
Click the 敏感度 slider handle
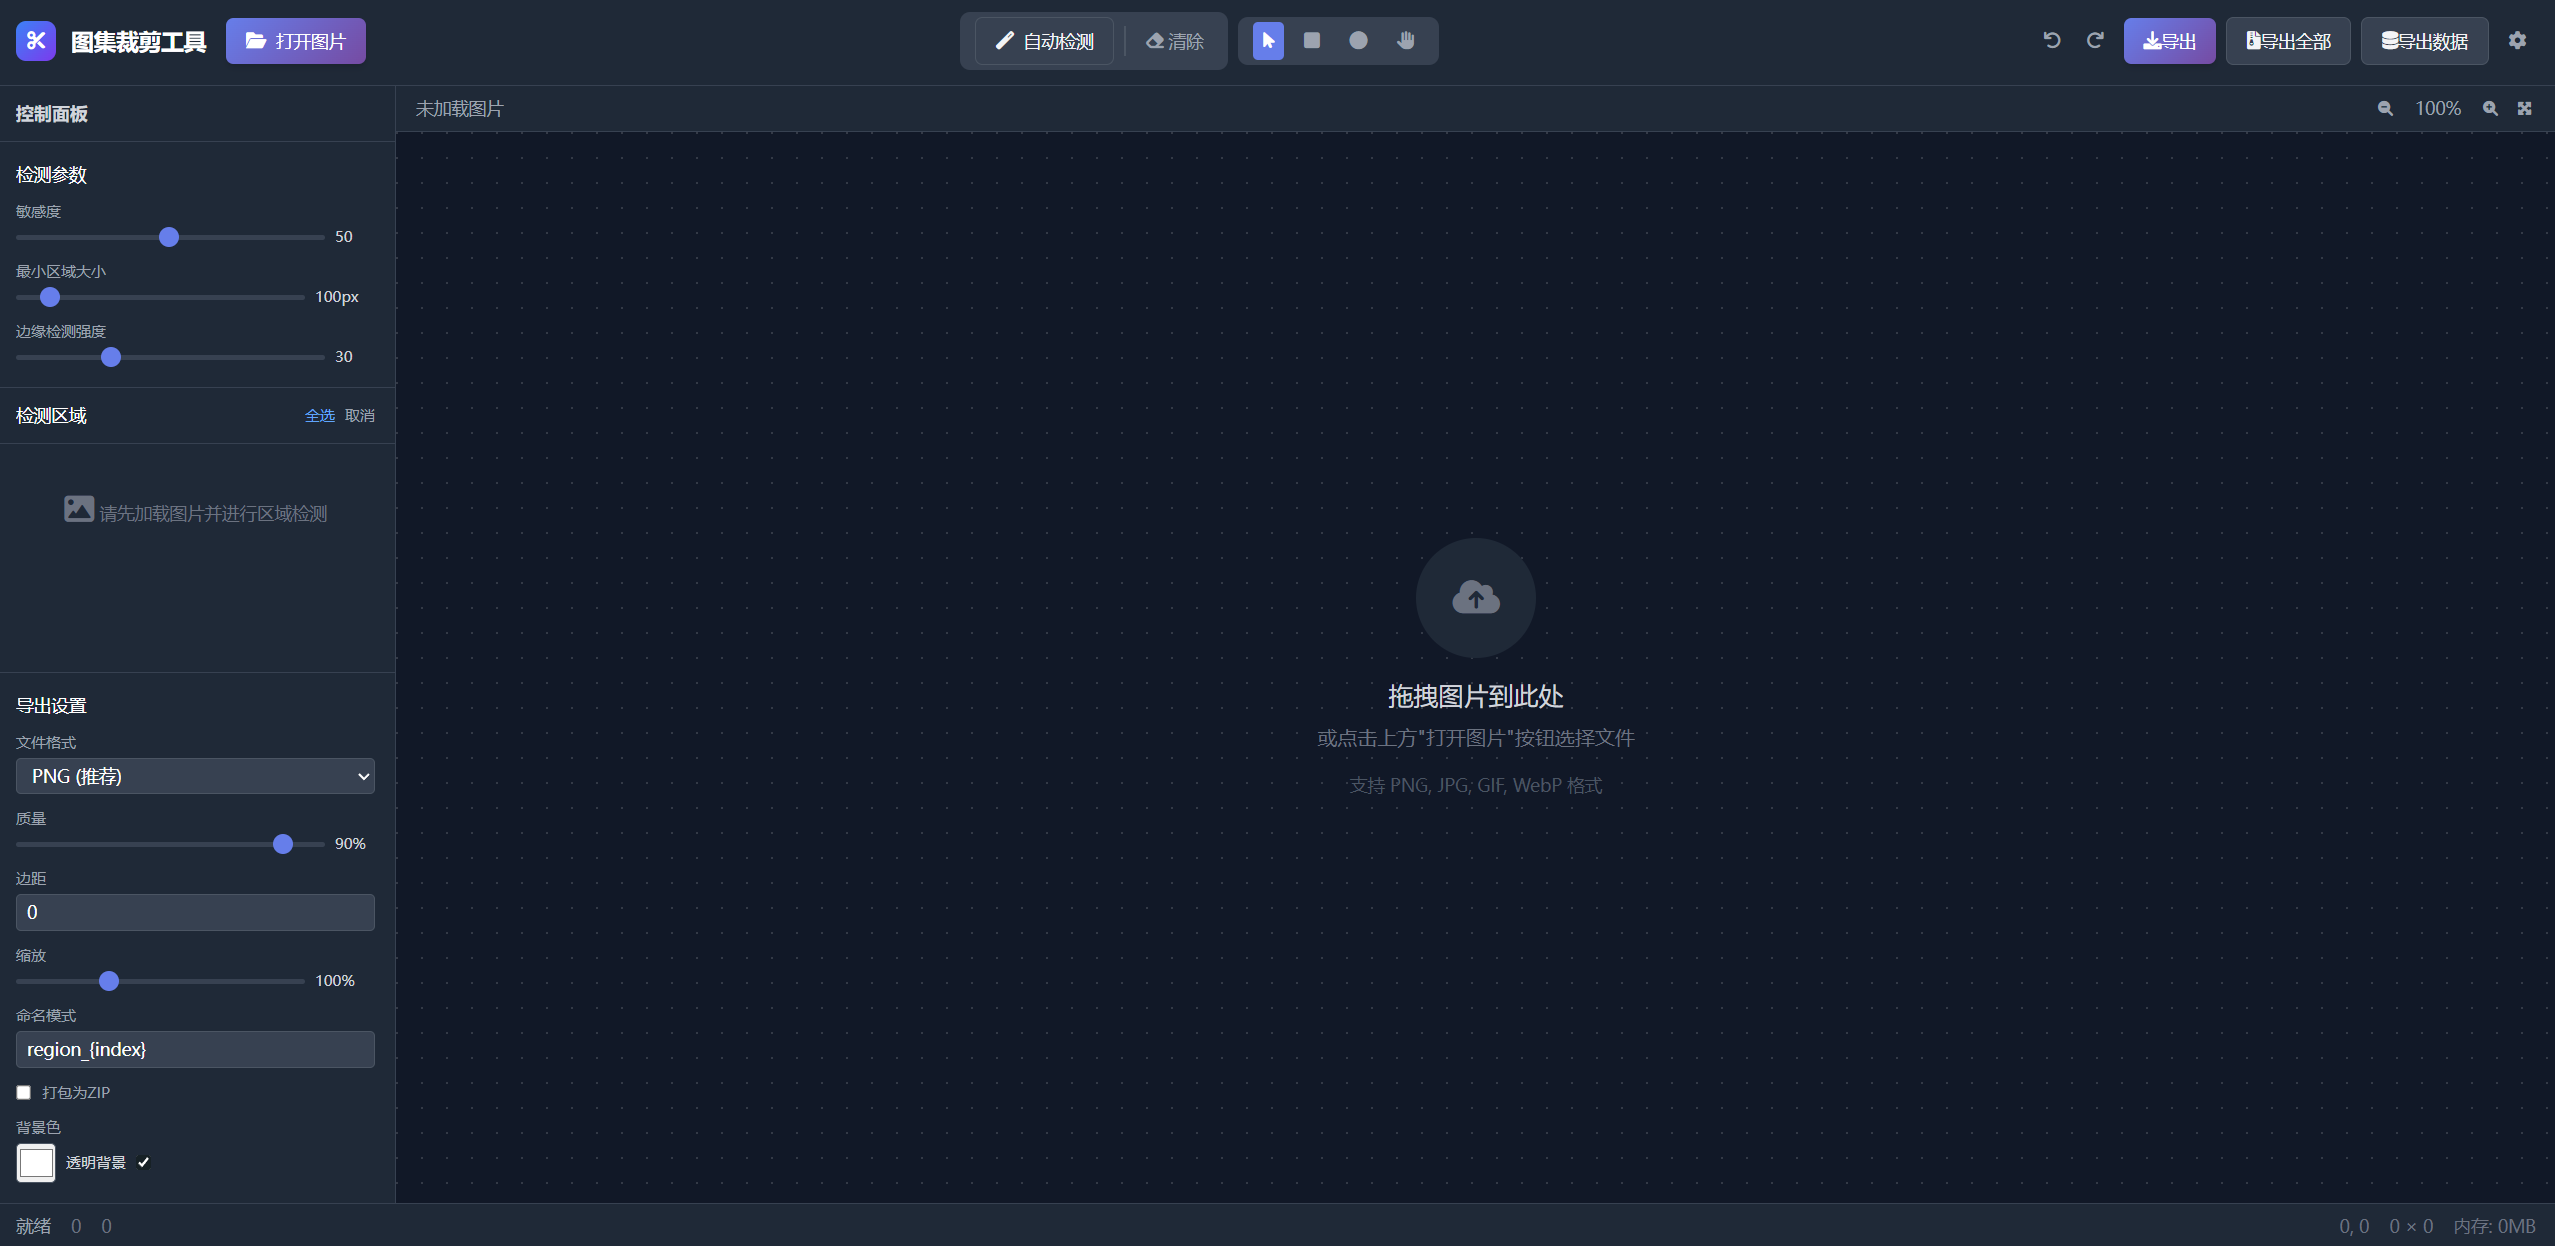(x=169, y=237)
